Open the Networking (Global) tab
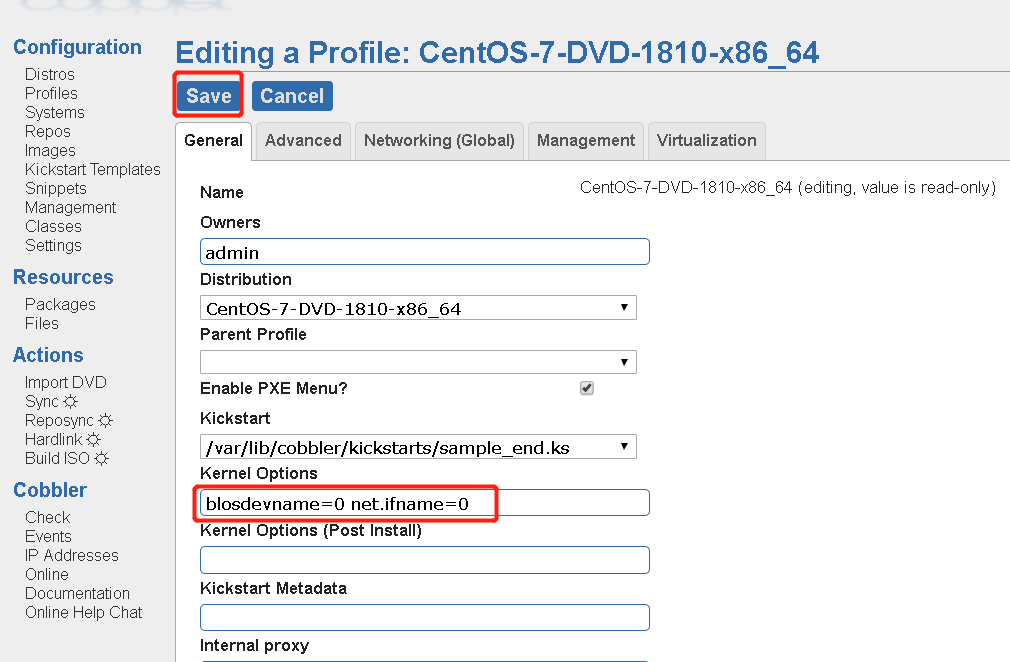The height and width of the screenshot is (662, 1010). coord(439,141)
